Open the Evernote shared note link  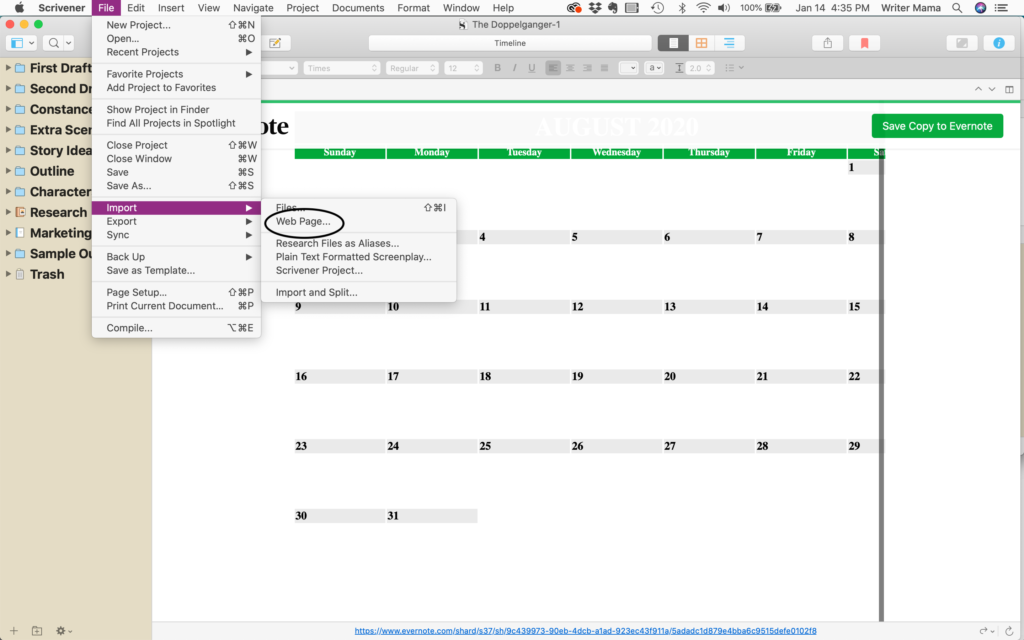point(585,631)
